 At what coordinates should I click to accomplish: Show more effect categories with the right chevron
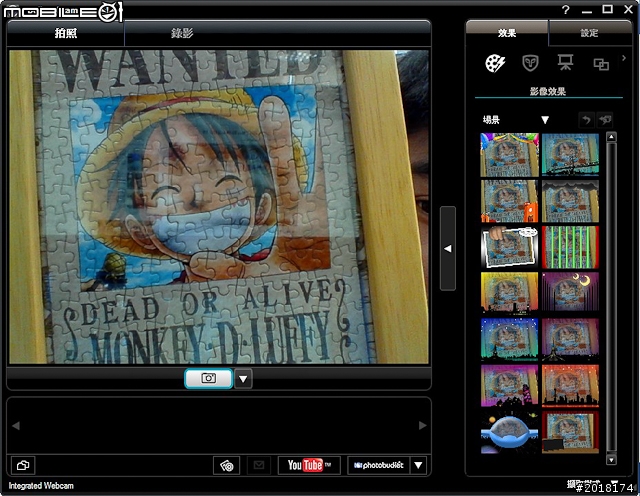(624, 58)
